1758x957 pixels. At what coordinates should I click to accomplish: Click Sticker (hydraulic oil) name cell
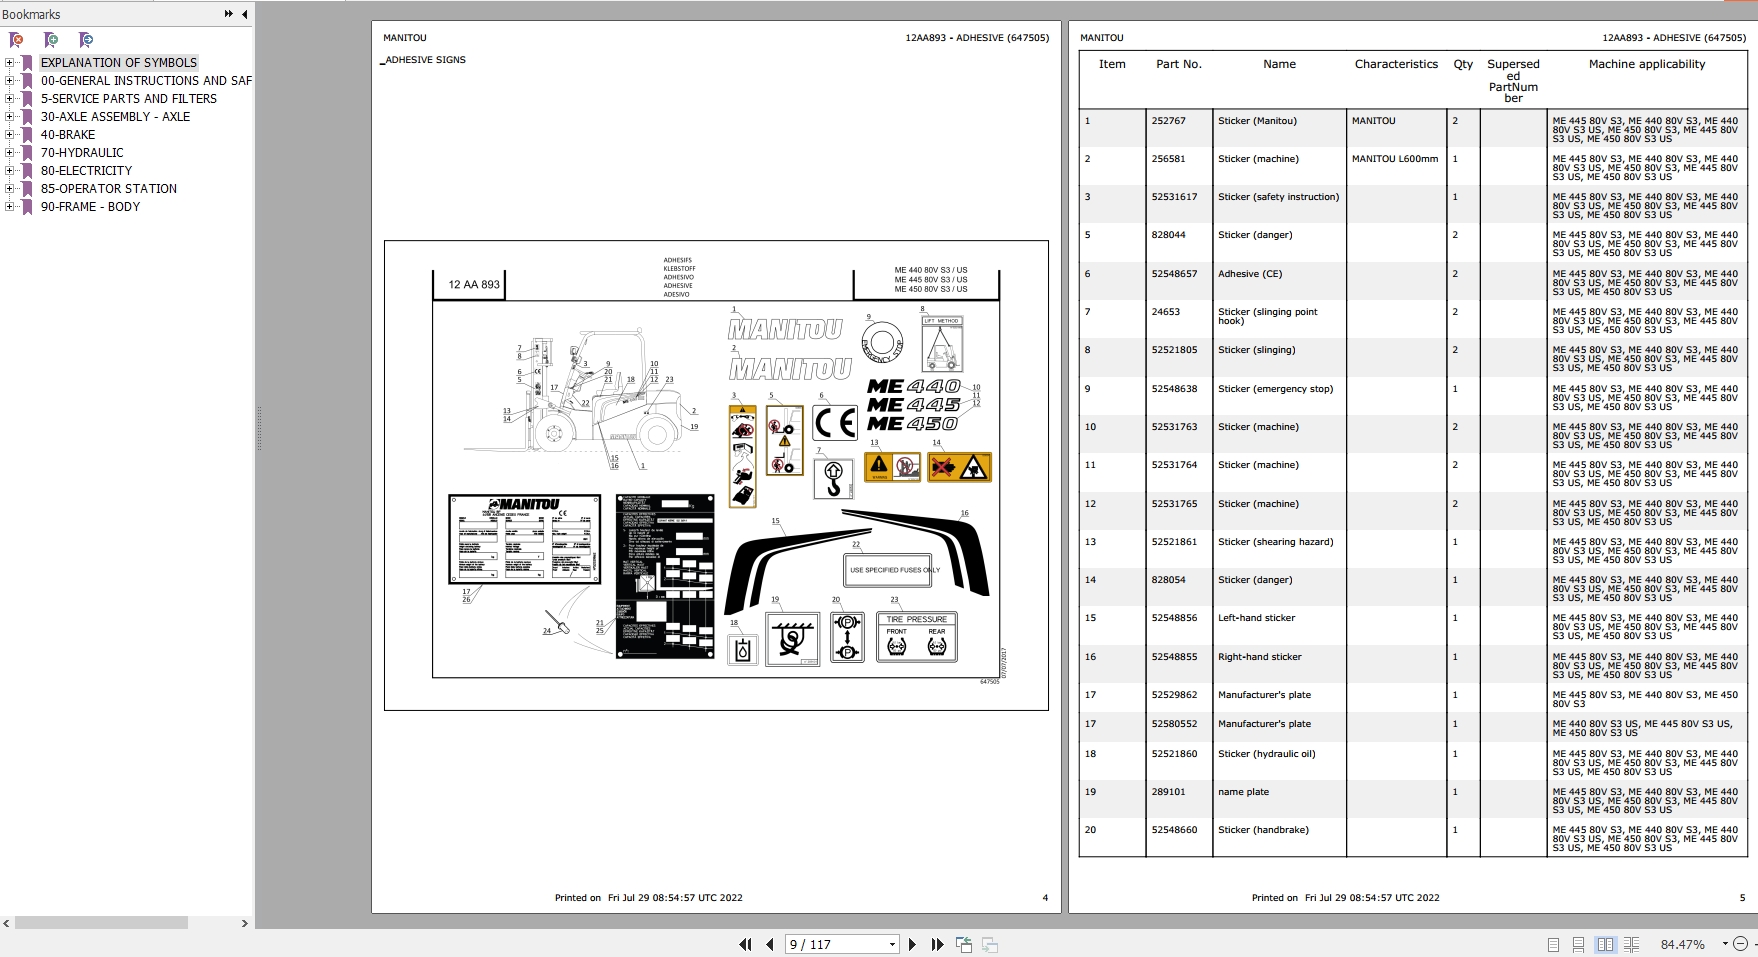pyautogui.click(x=1266, y=754)
